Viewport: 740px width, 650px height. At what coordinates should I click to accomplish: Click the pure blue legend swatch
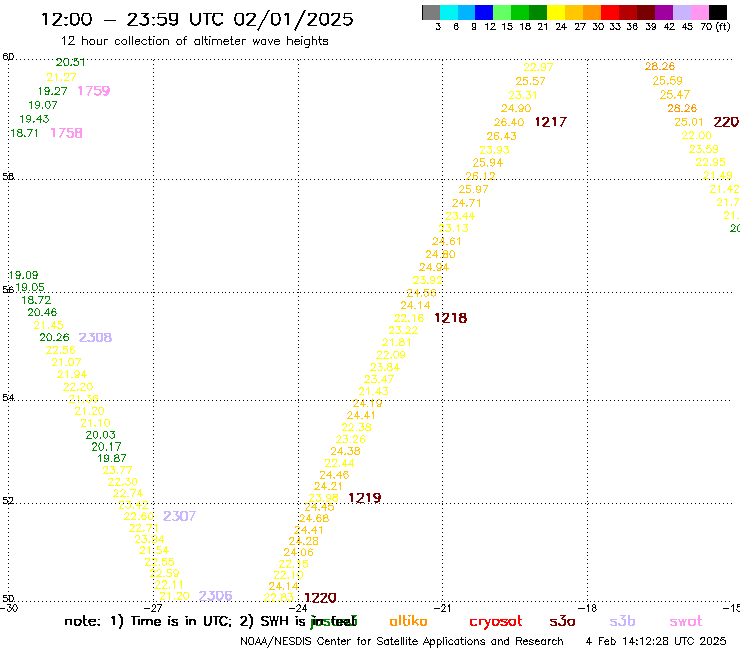[484, 12]
